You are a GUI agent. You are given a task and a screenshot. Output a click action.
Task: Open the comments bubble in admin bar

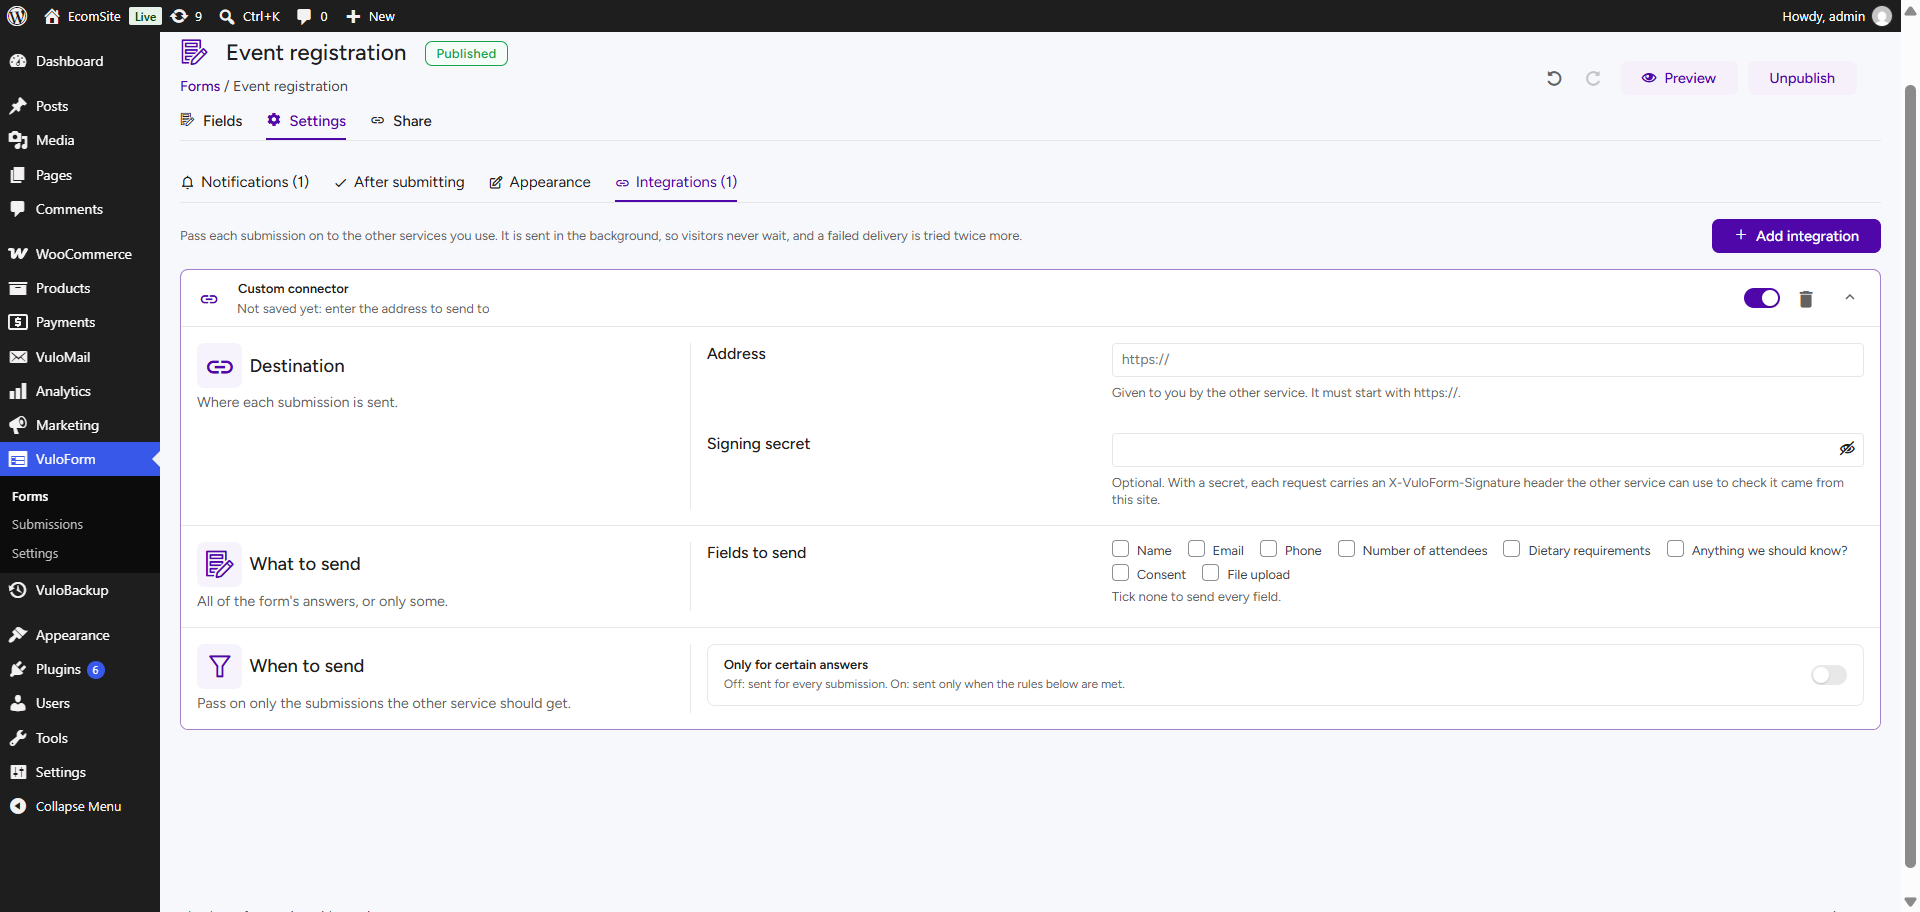(x=312, y=16)
